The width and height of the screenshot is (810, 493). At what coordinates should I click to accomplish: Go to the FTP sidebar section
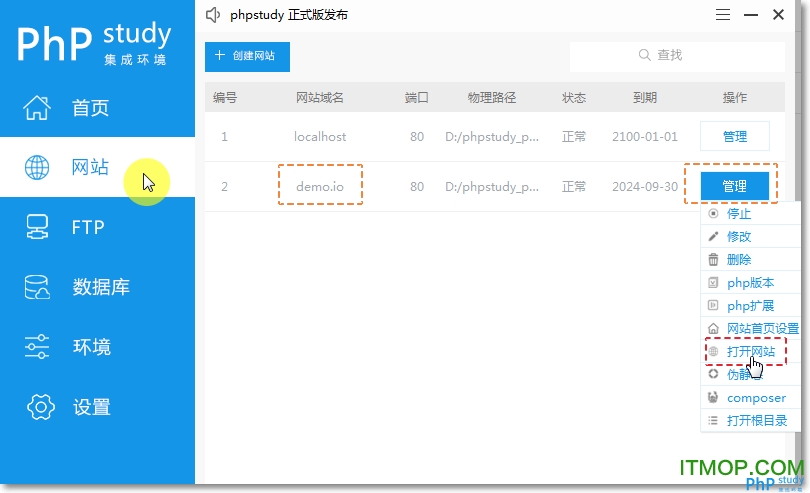pos(97,227)
